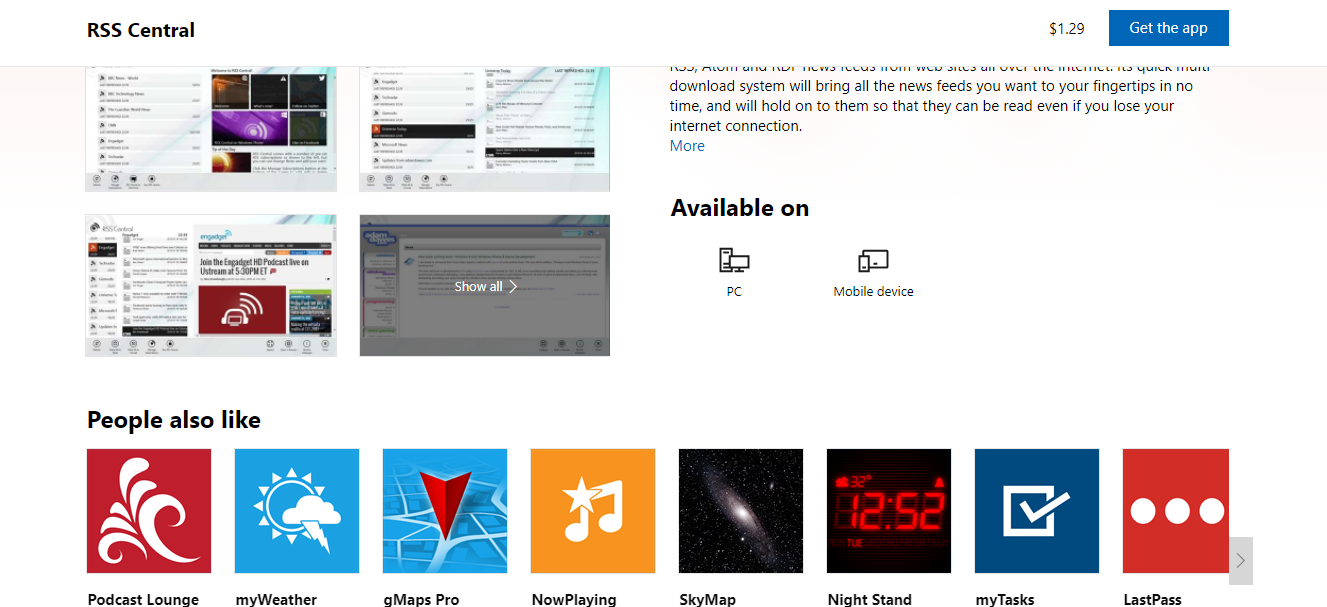Click the RSS Central header title
Viewport: 1327px width, 607px height.
141,30
